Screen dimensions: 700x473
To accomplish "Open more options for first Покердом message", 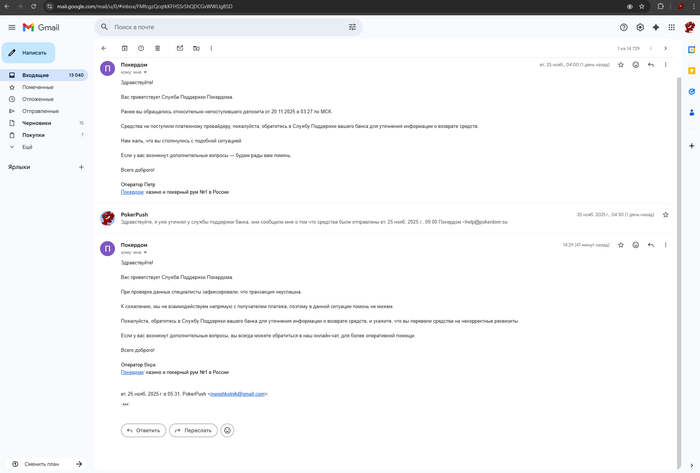I will point(665,65).
